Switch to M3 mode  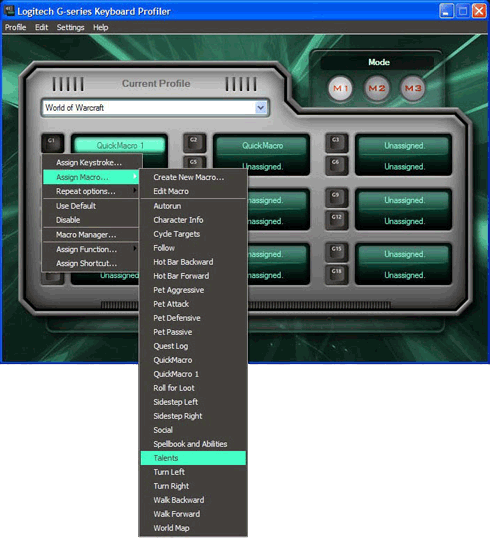click(413, 88)
